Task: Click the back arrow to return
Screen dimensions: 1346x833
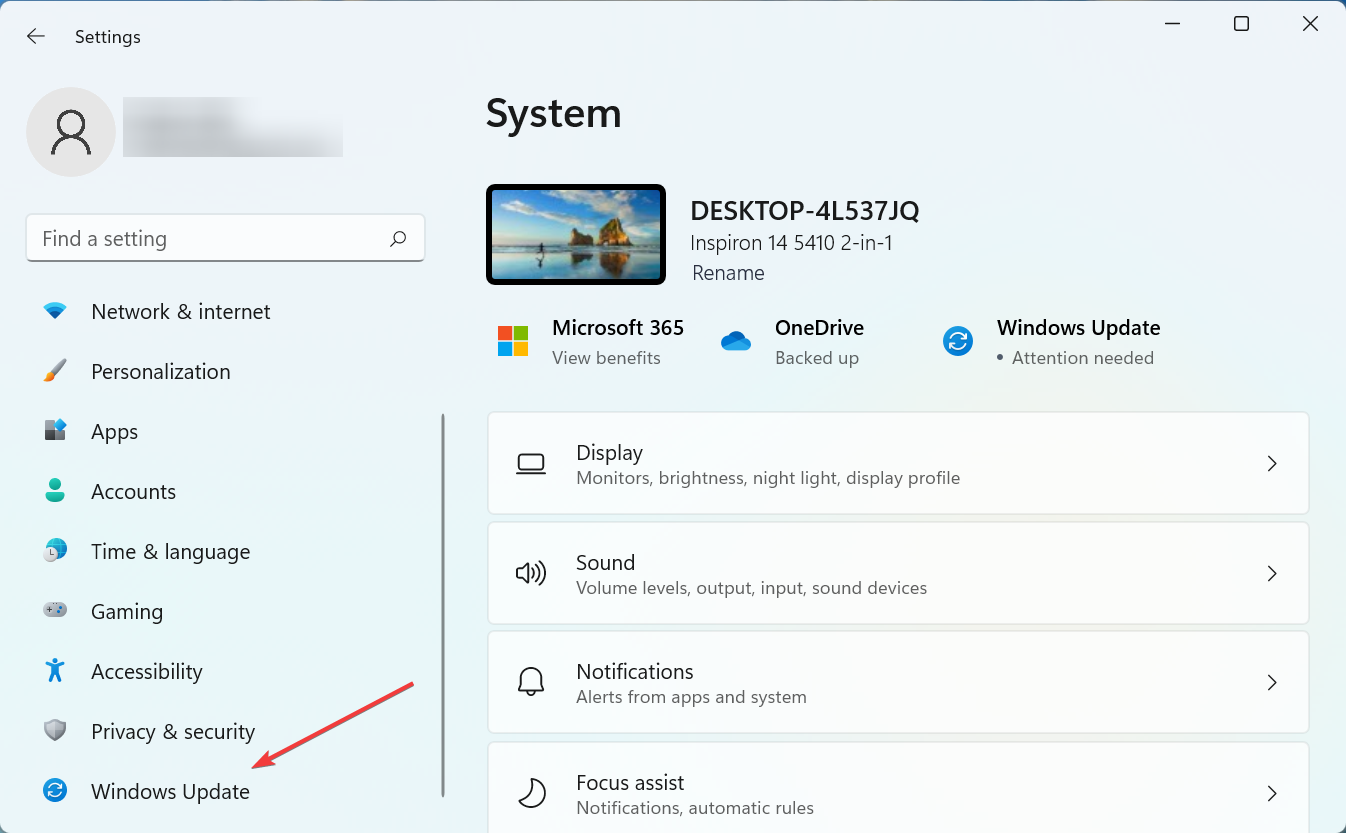Action: 35,36
